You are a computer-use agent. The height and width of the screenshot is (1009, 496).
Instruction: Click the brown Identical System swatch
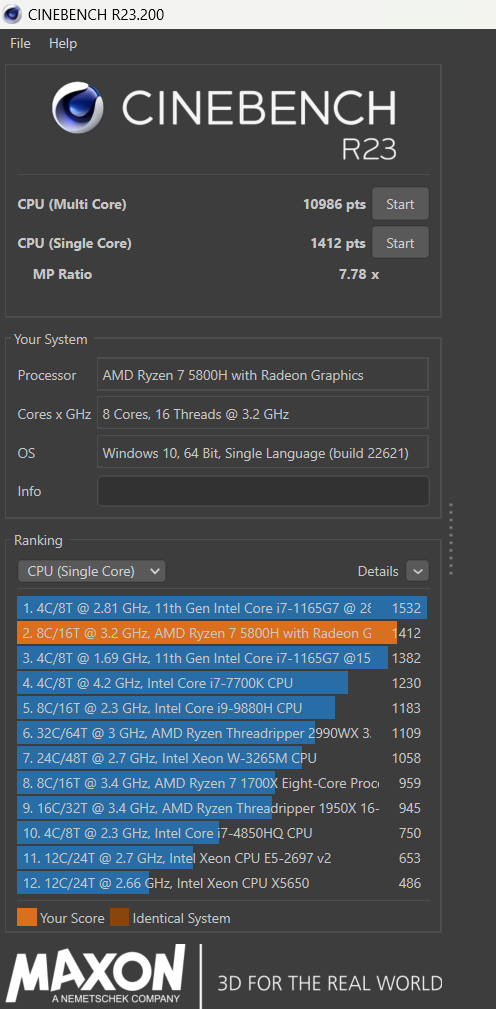[x=120, y=918]
